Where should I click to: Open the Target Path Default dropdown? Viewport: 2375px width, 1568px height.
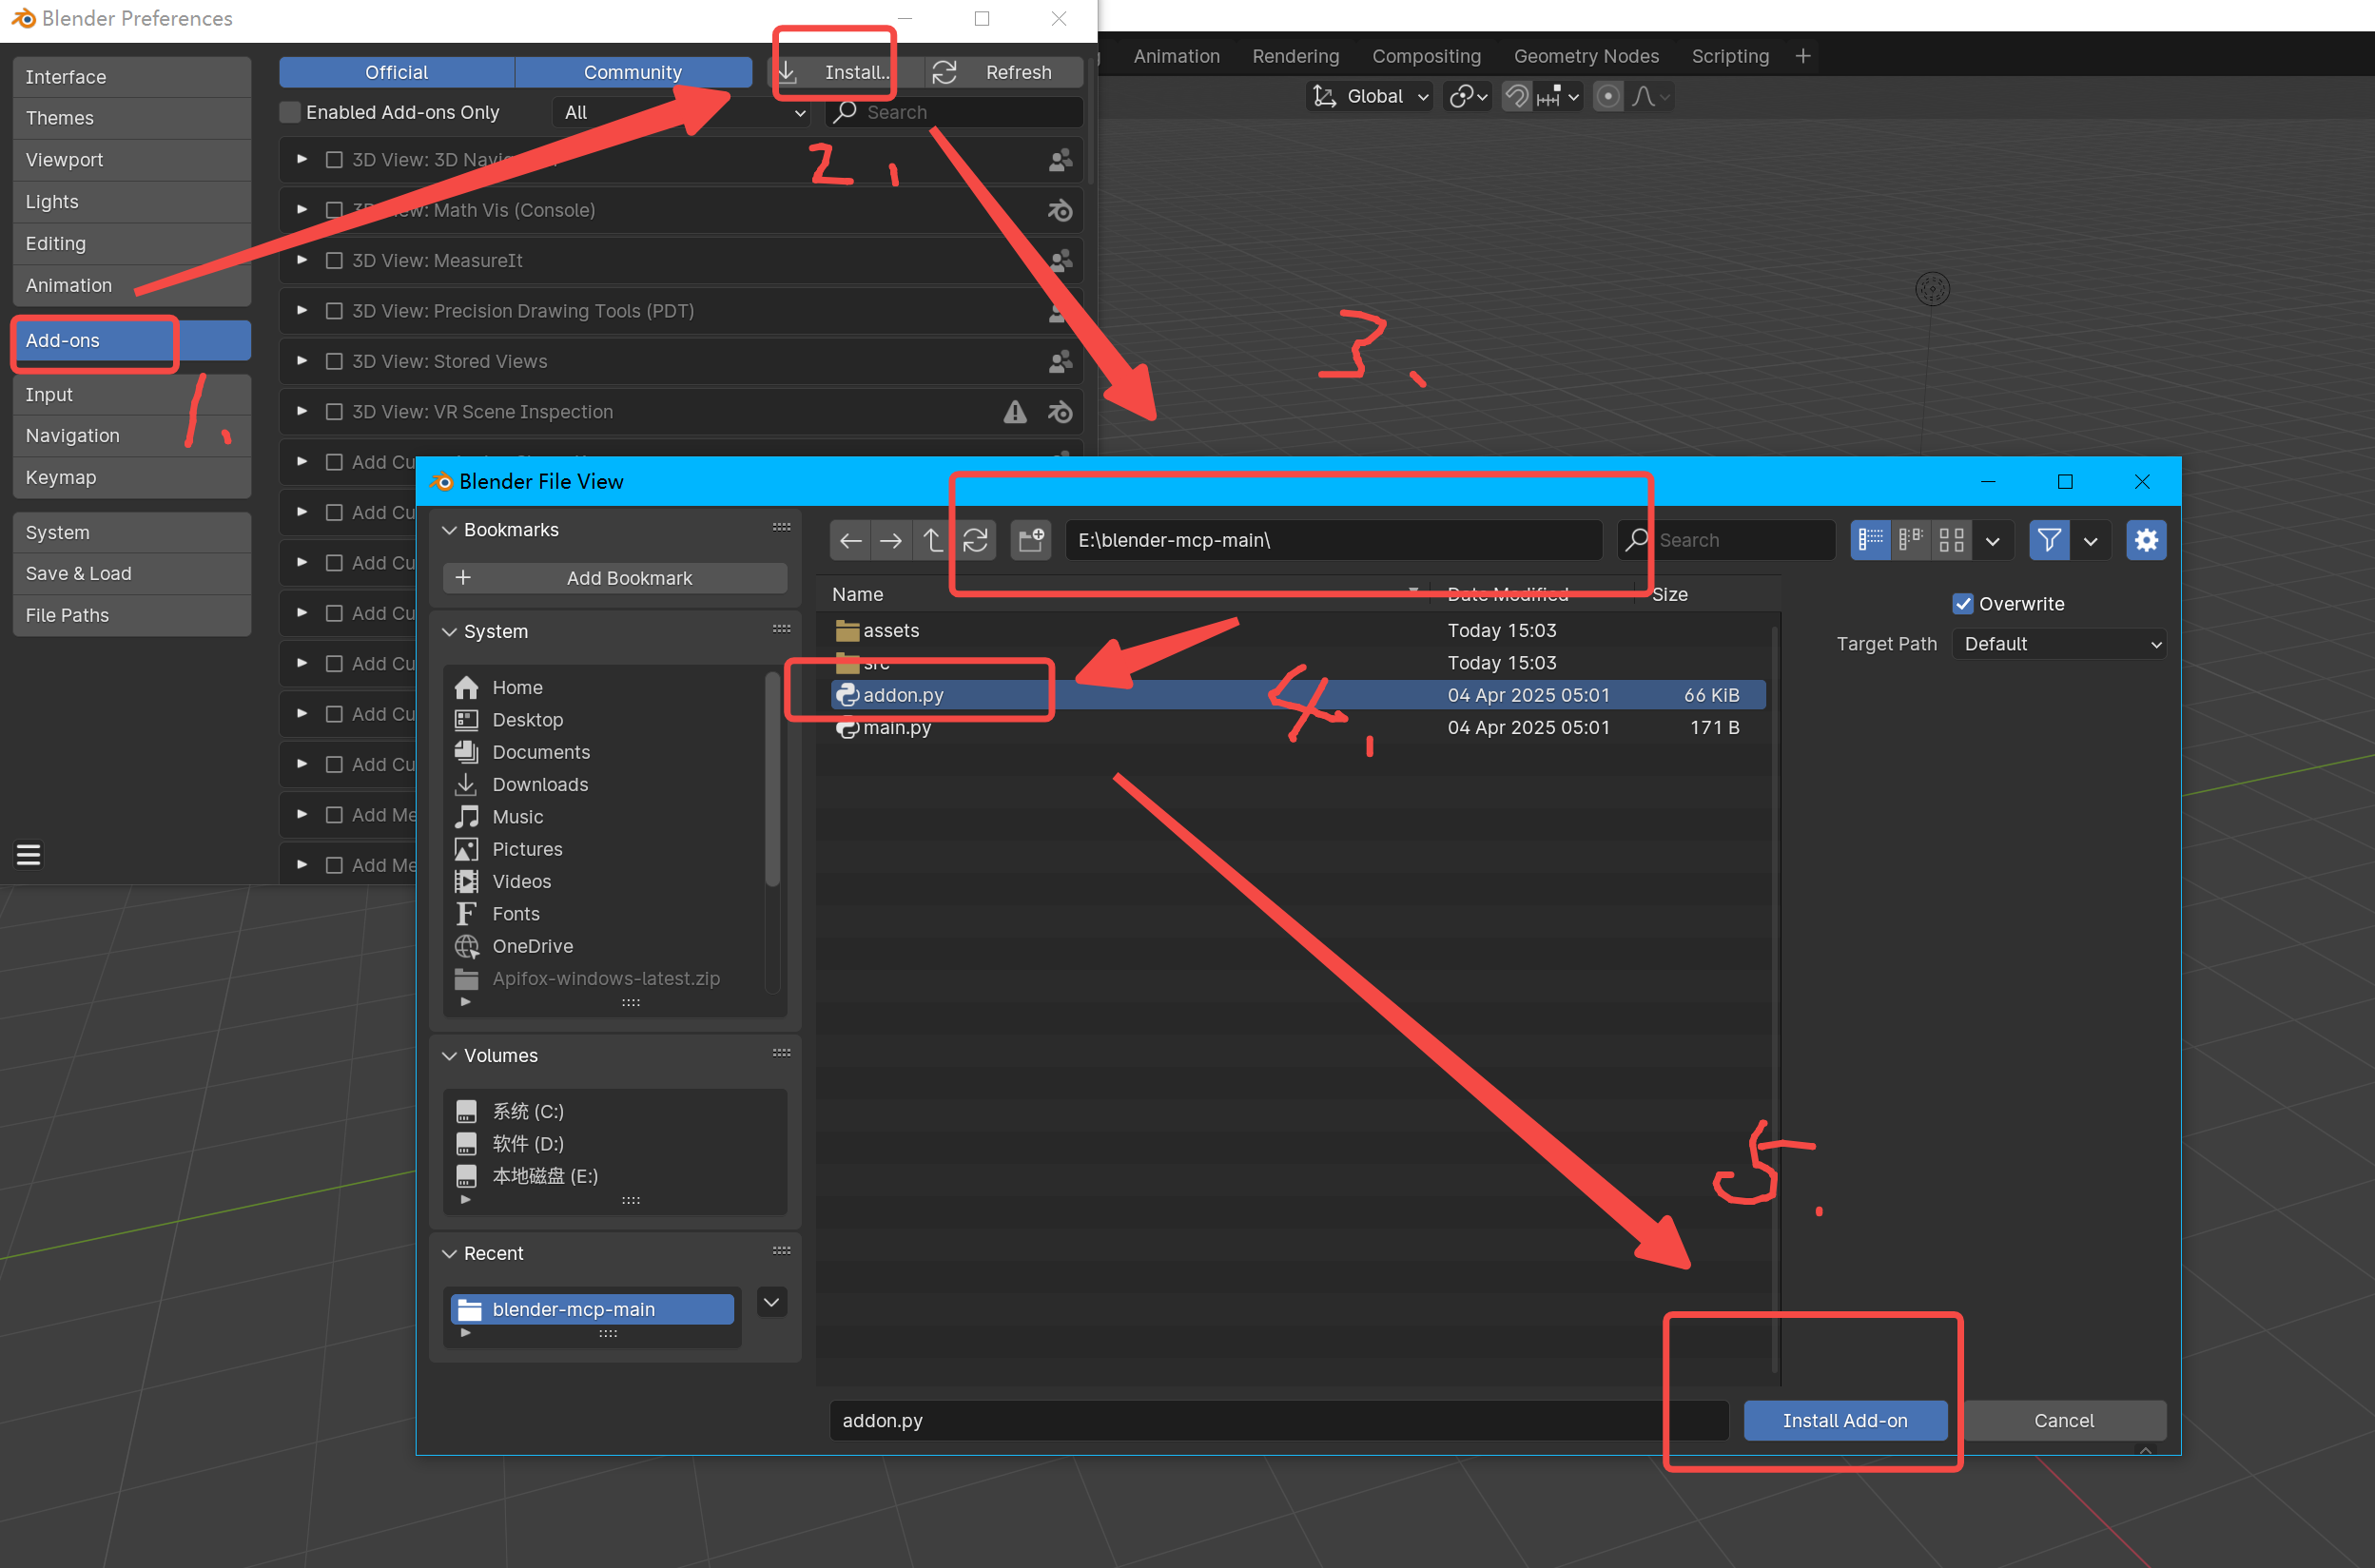[x=2059, y=644]
